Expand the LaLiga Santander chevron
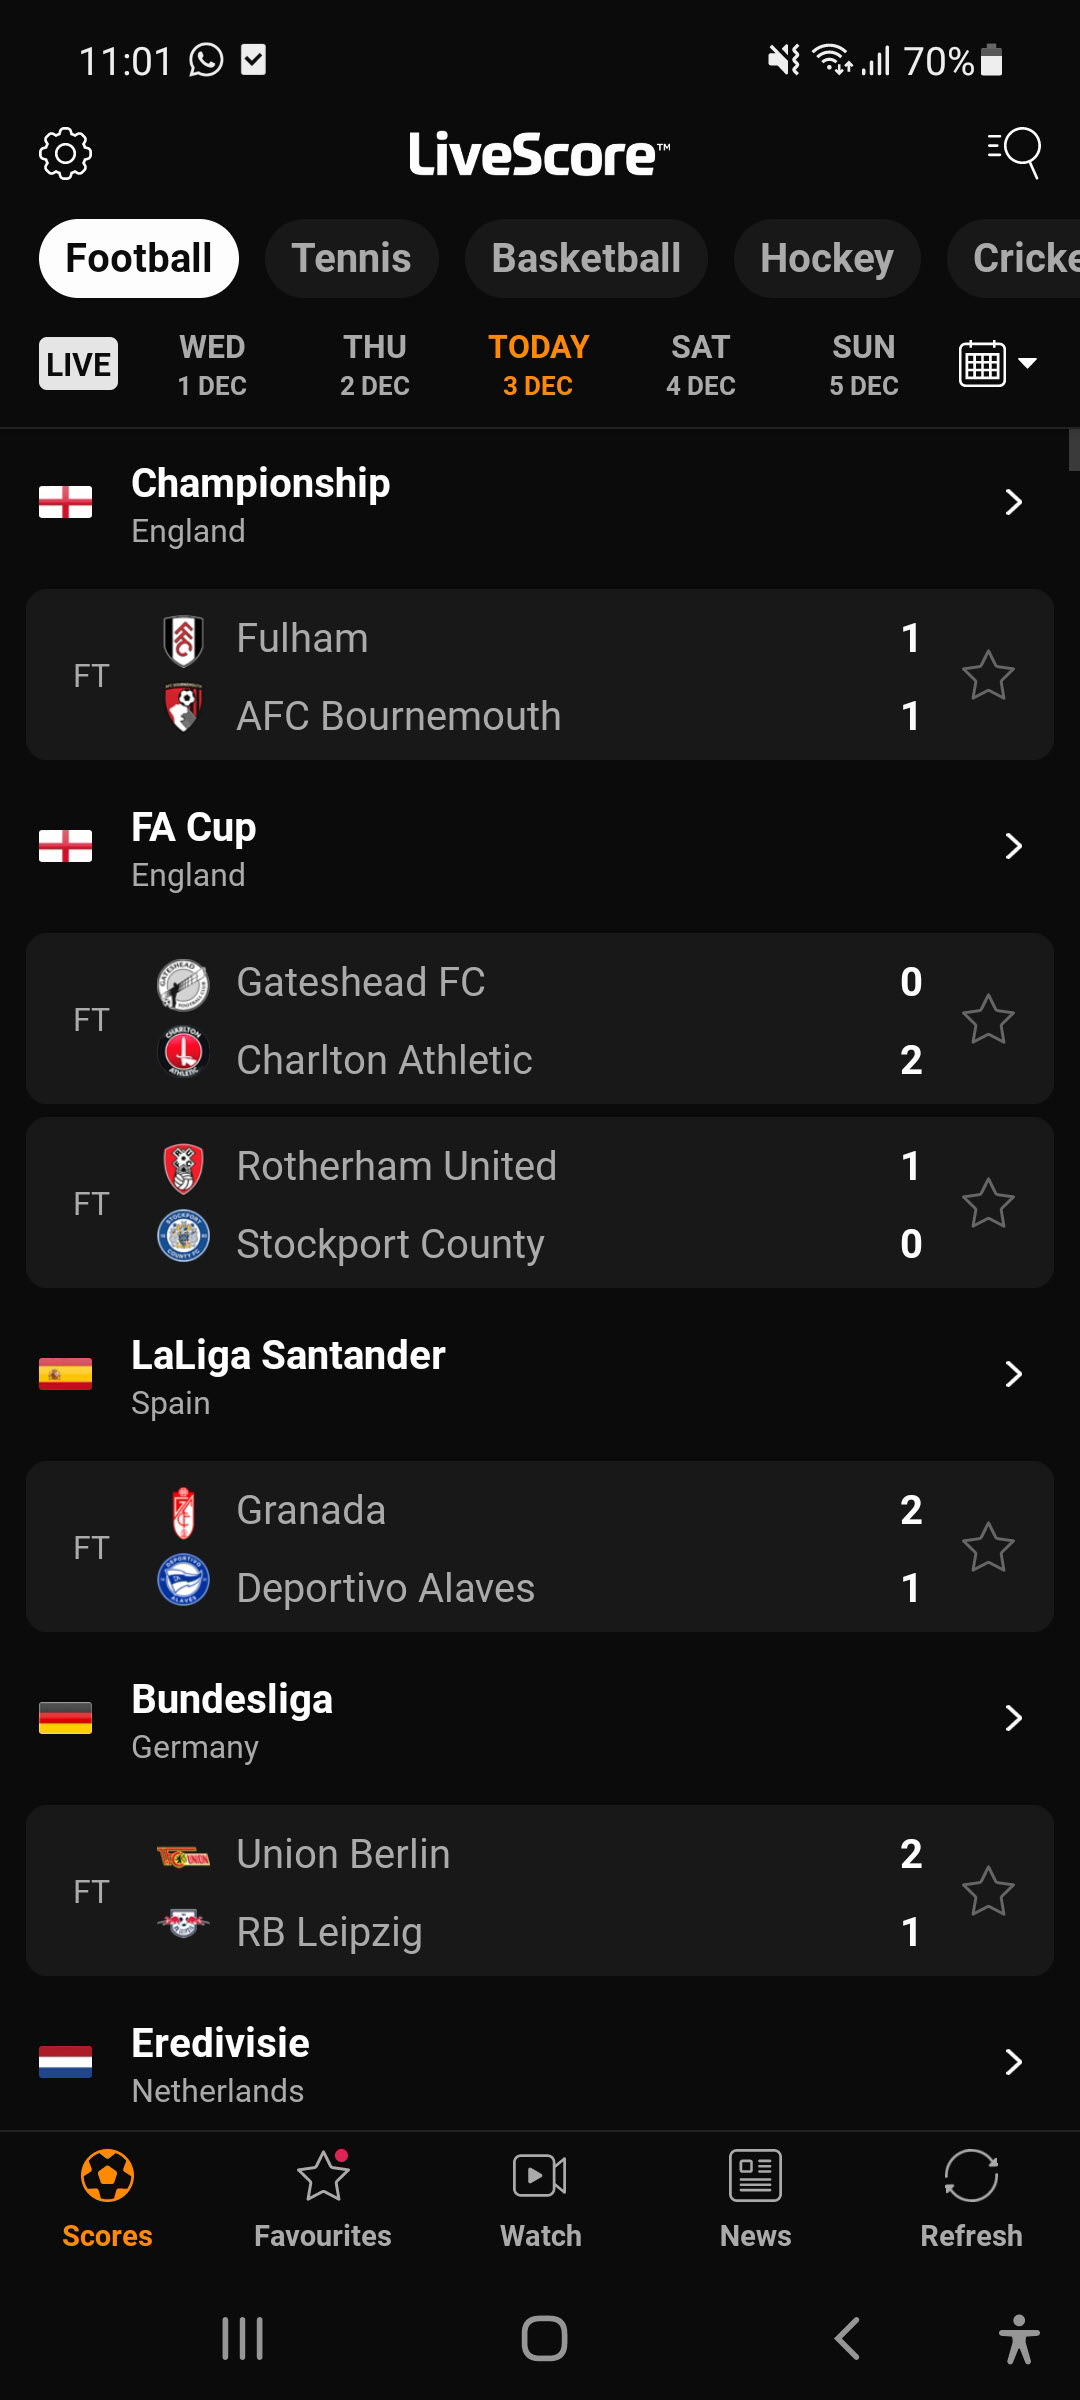The image size is (1080, 2400). point(1013,1374)
